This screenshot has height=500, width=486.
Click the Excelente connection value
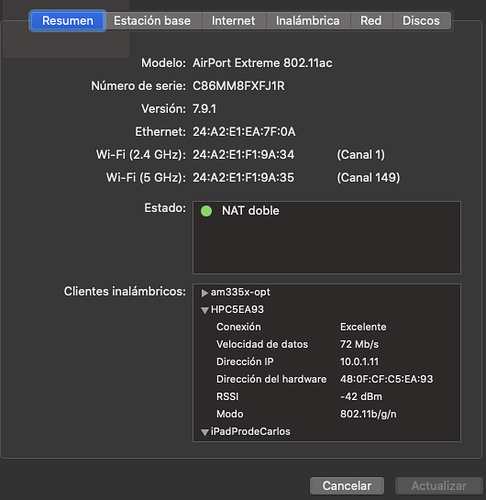click(x=363, y=327)
